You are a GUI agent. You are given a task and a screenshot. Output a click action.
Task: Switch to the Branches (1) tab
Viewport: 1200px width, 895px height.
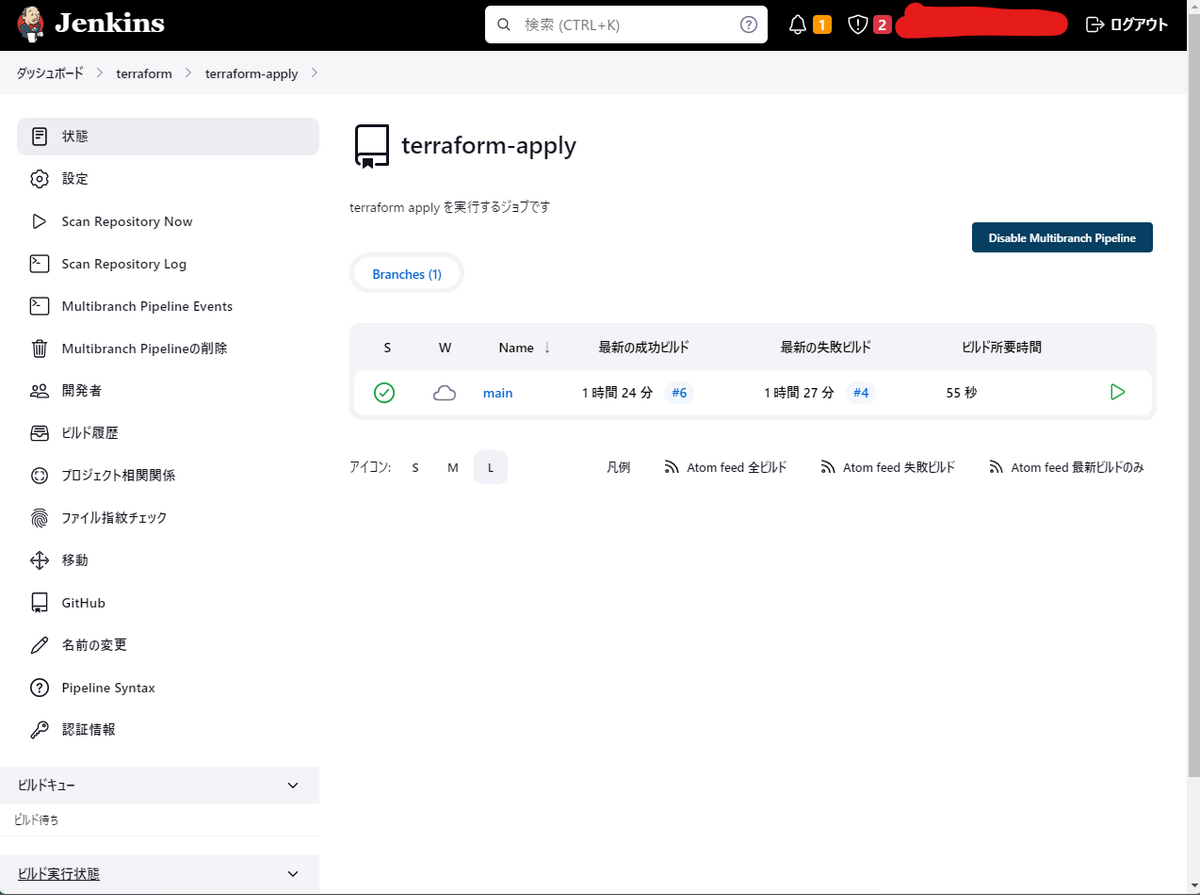(x=407, y=274)
